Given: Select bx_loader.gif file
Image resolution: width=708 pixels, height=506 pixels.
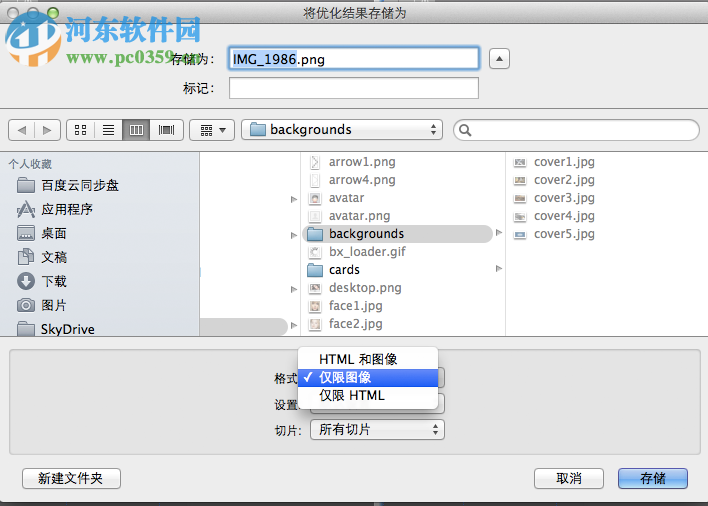Looking at the screenshot, I should point(367,252).
